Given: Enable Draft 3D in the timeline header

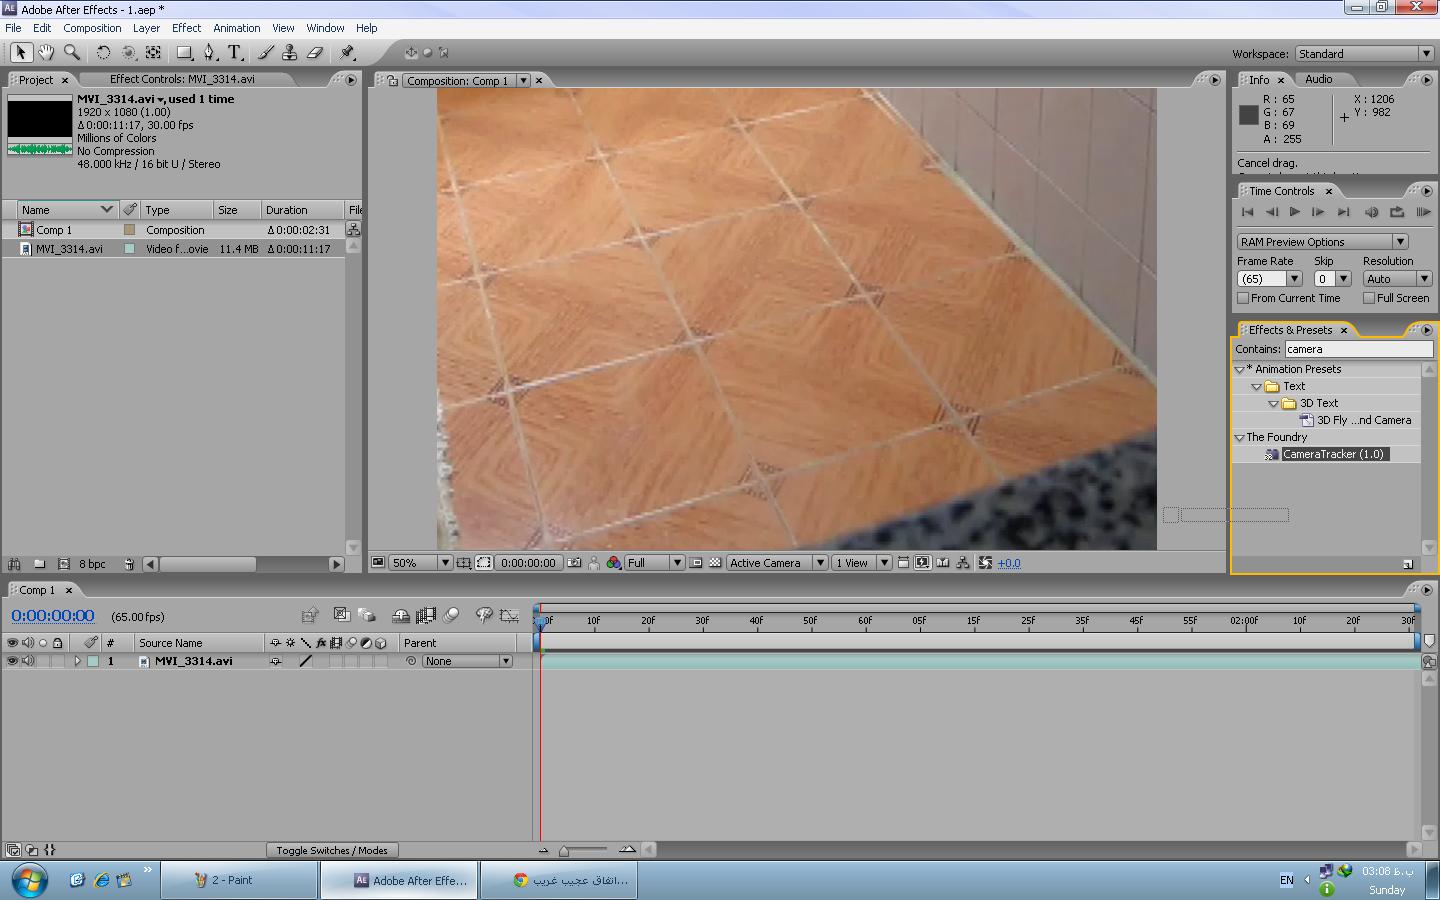Looking at the screenshot, I should [366, 616].
